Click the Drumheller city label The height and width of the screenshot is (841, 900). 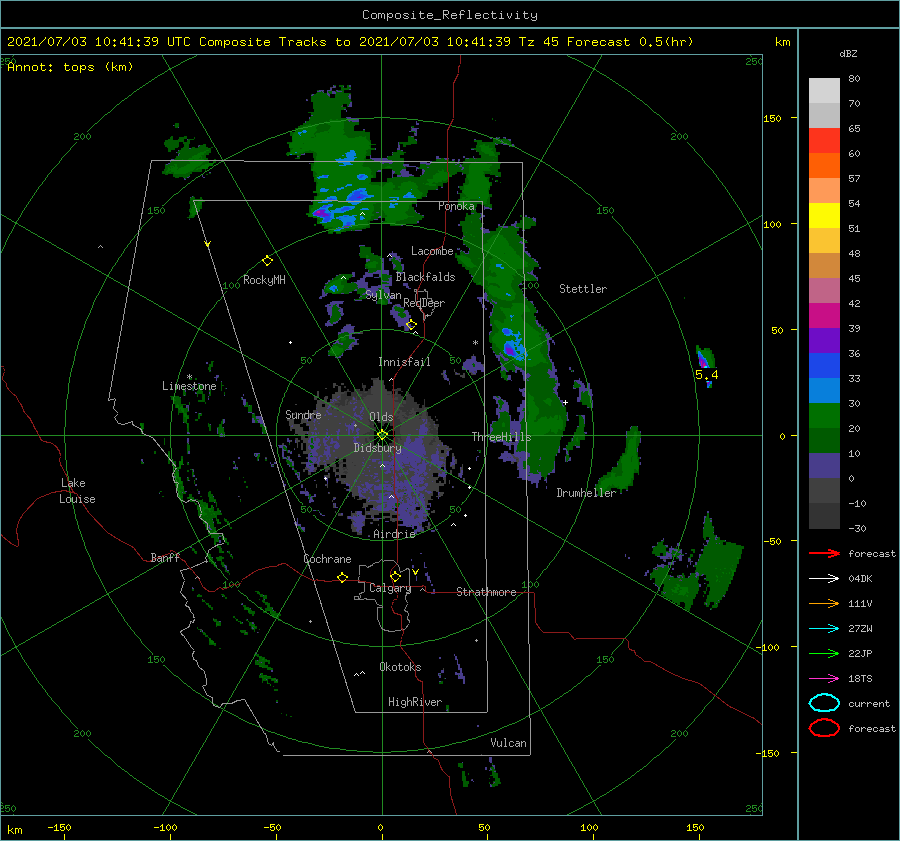click(586, 493)
